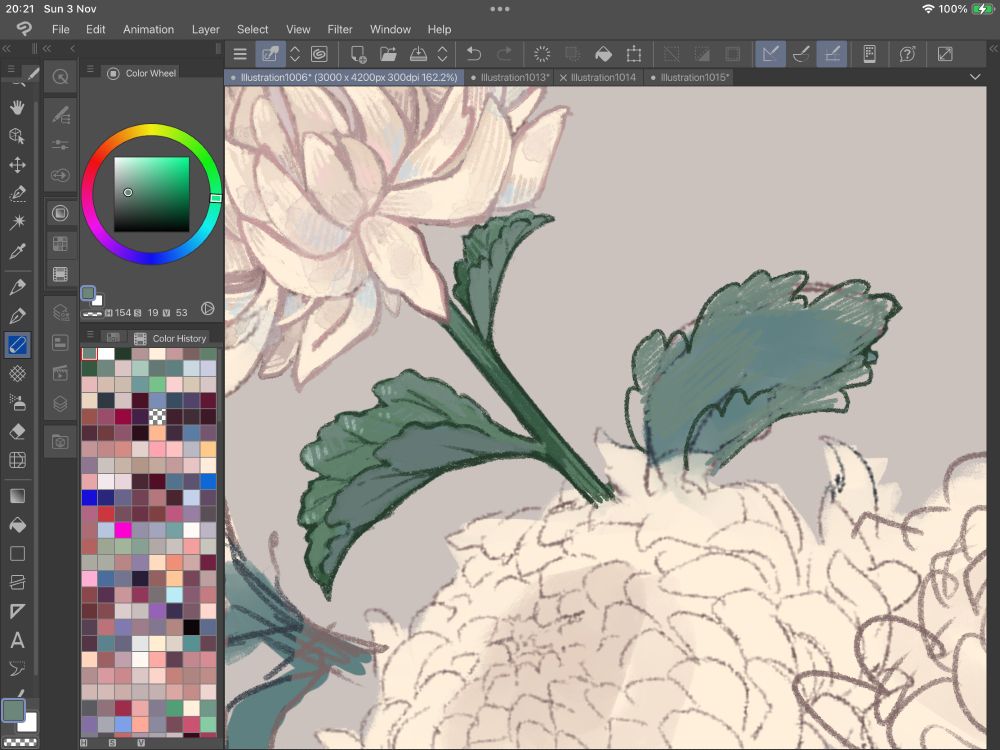The height and width of the screenshot is (750, 1000).
Task: Open the Layer menu
Action: click(x=205, y=29)
